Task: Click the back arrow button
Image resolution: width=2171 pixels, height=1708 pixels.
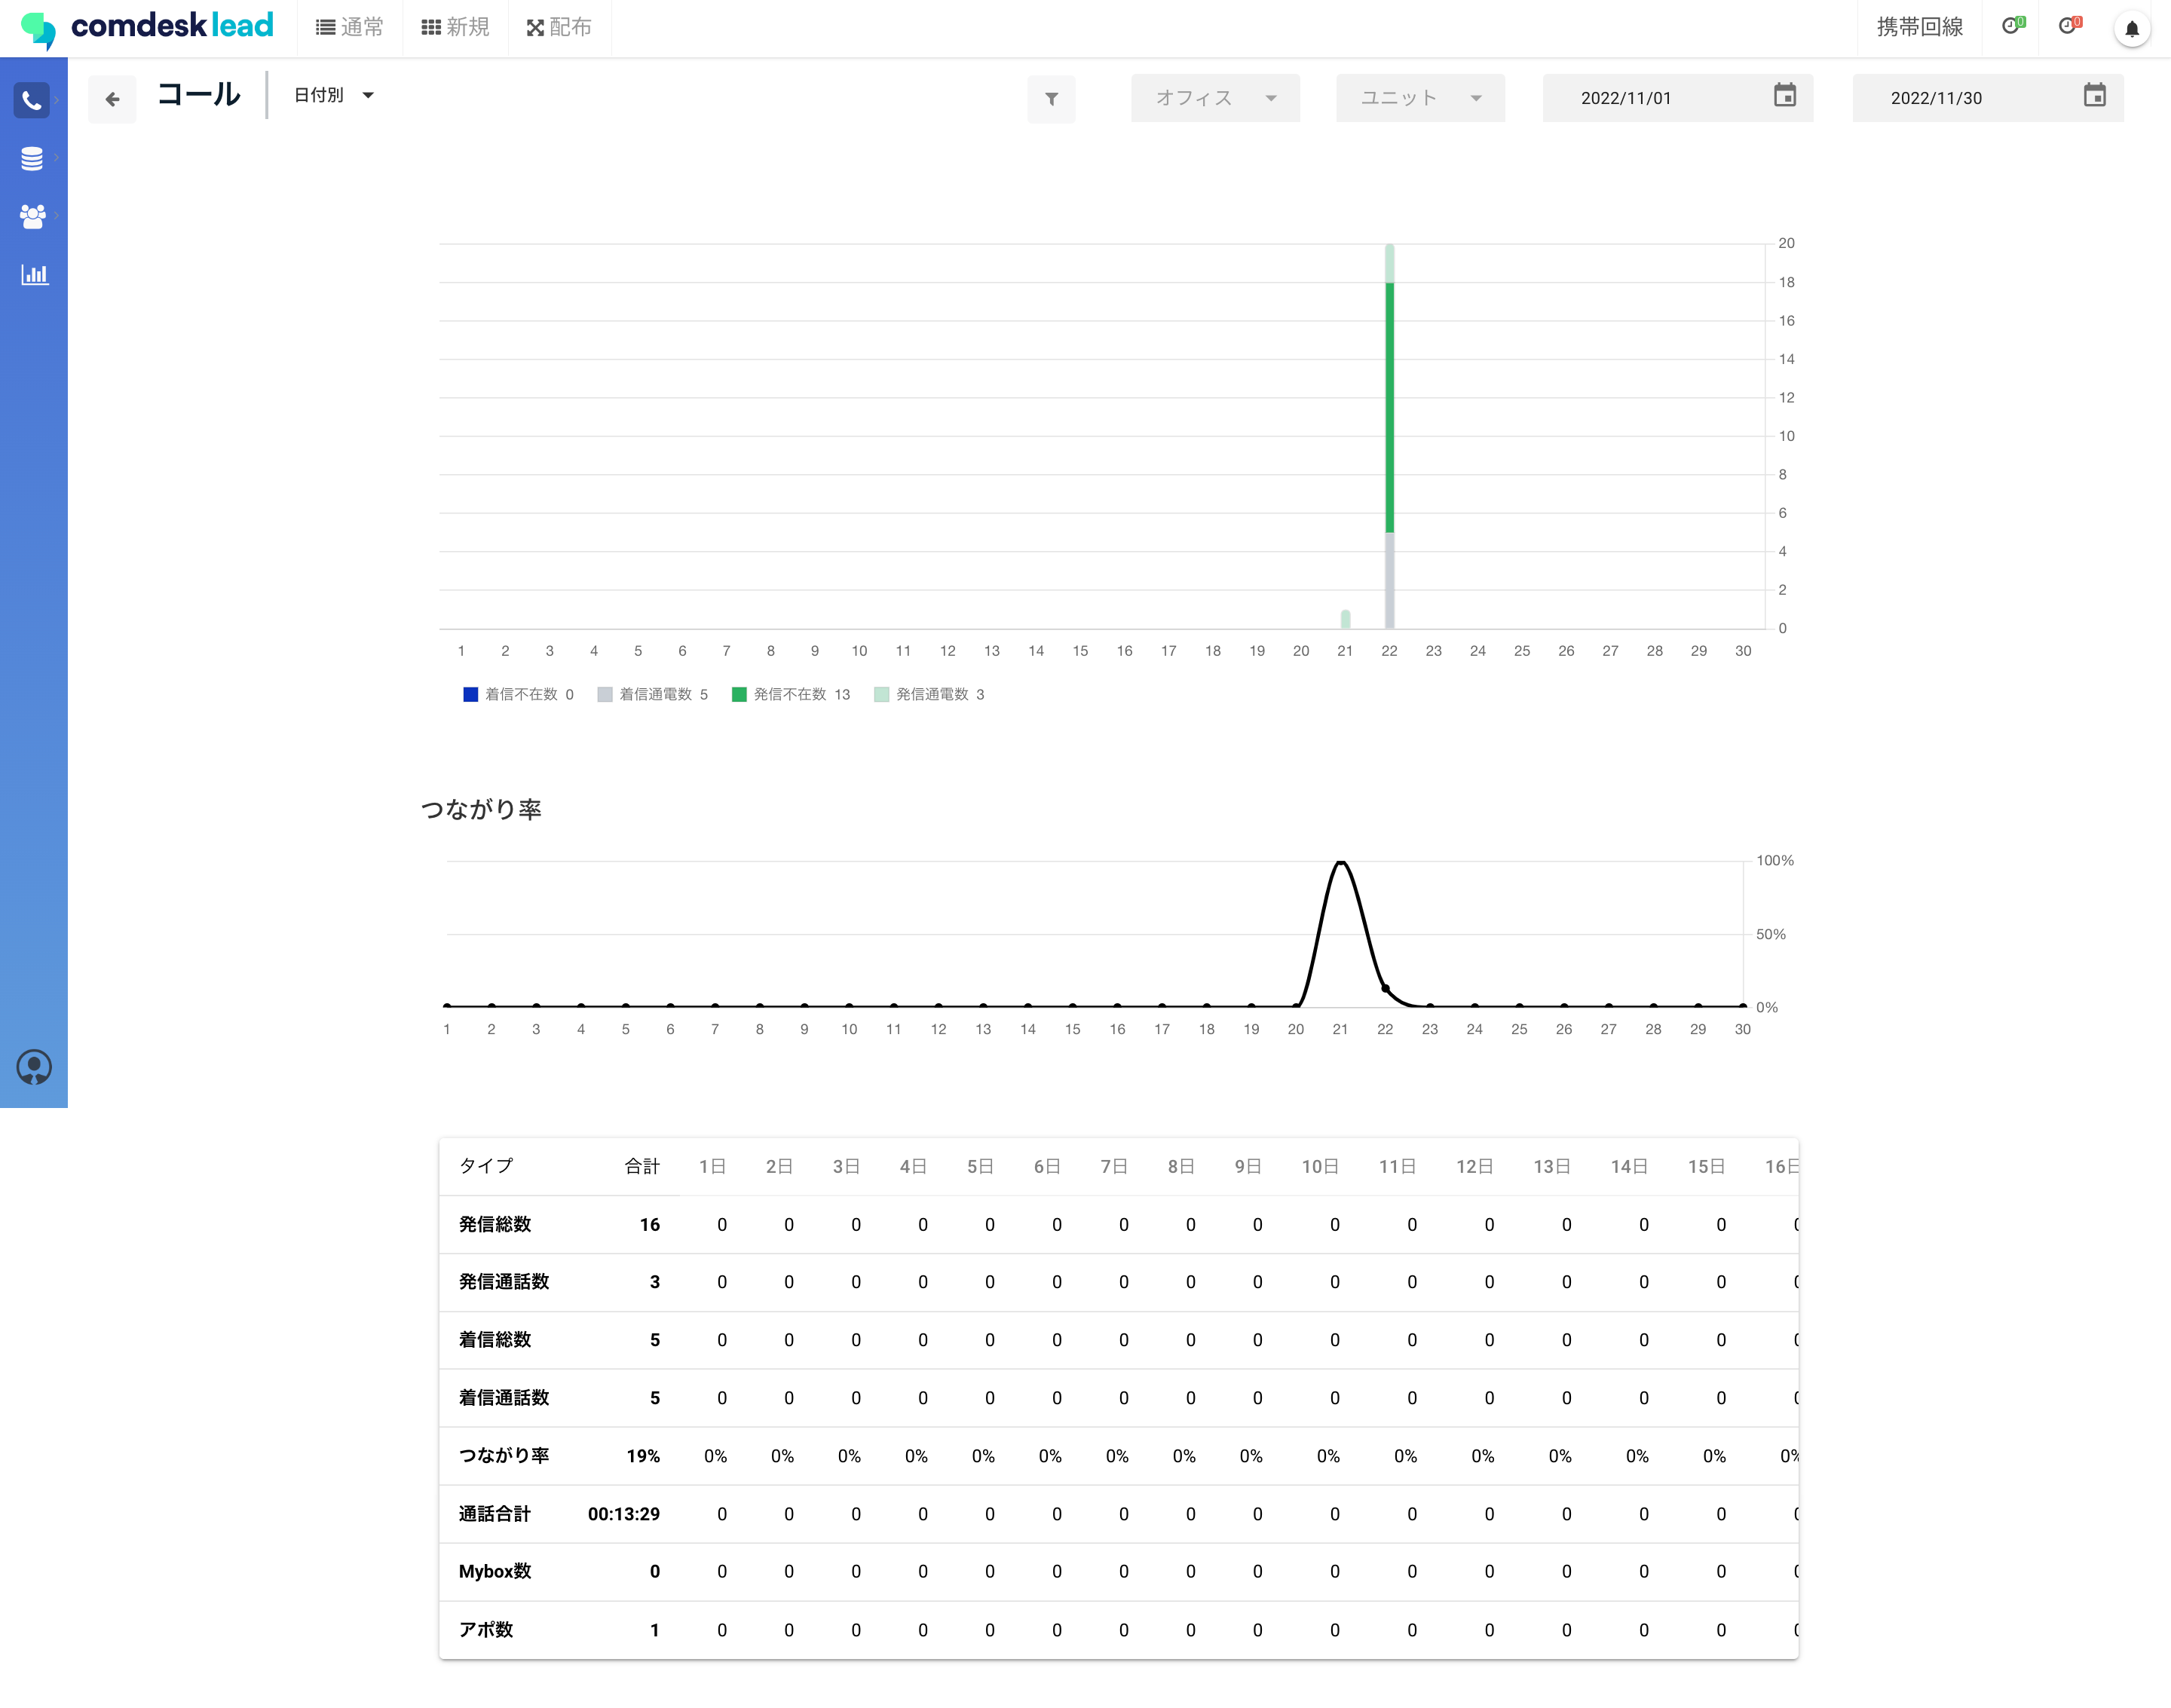Action: pyautogui.click(x=112, y=99)
